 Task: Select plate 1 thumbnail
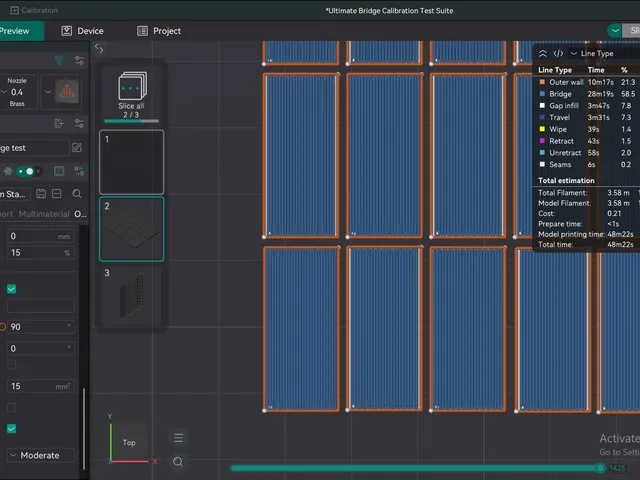click(131, 162)
